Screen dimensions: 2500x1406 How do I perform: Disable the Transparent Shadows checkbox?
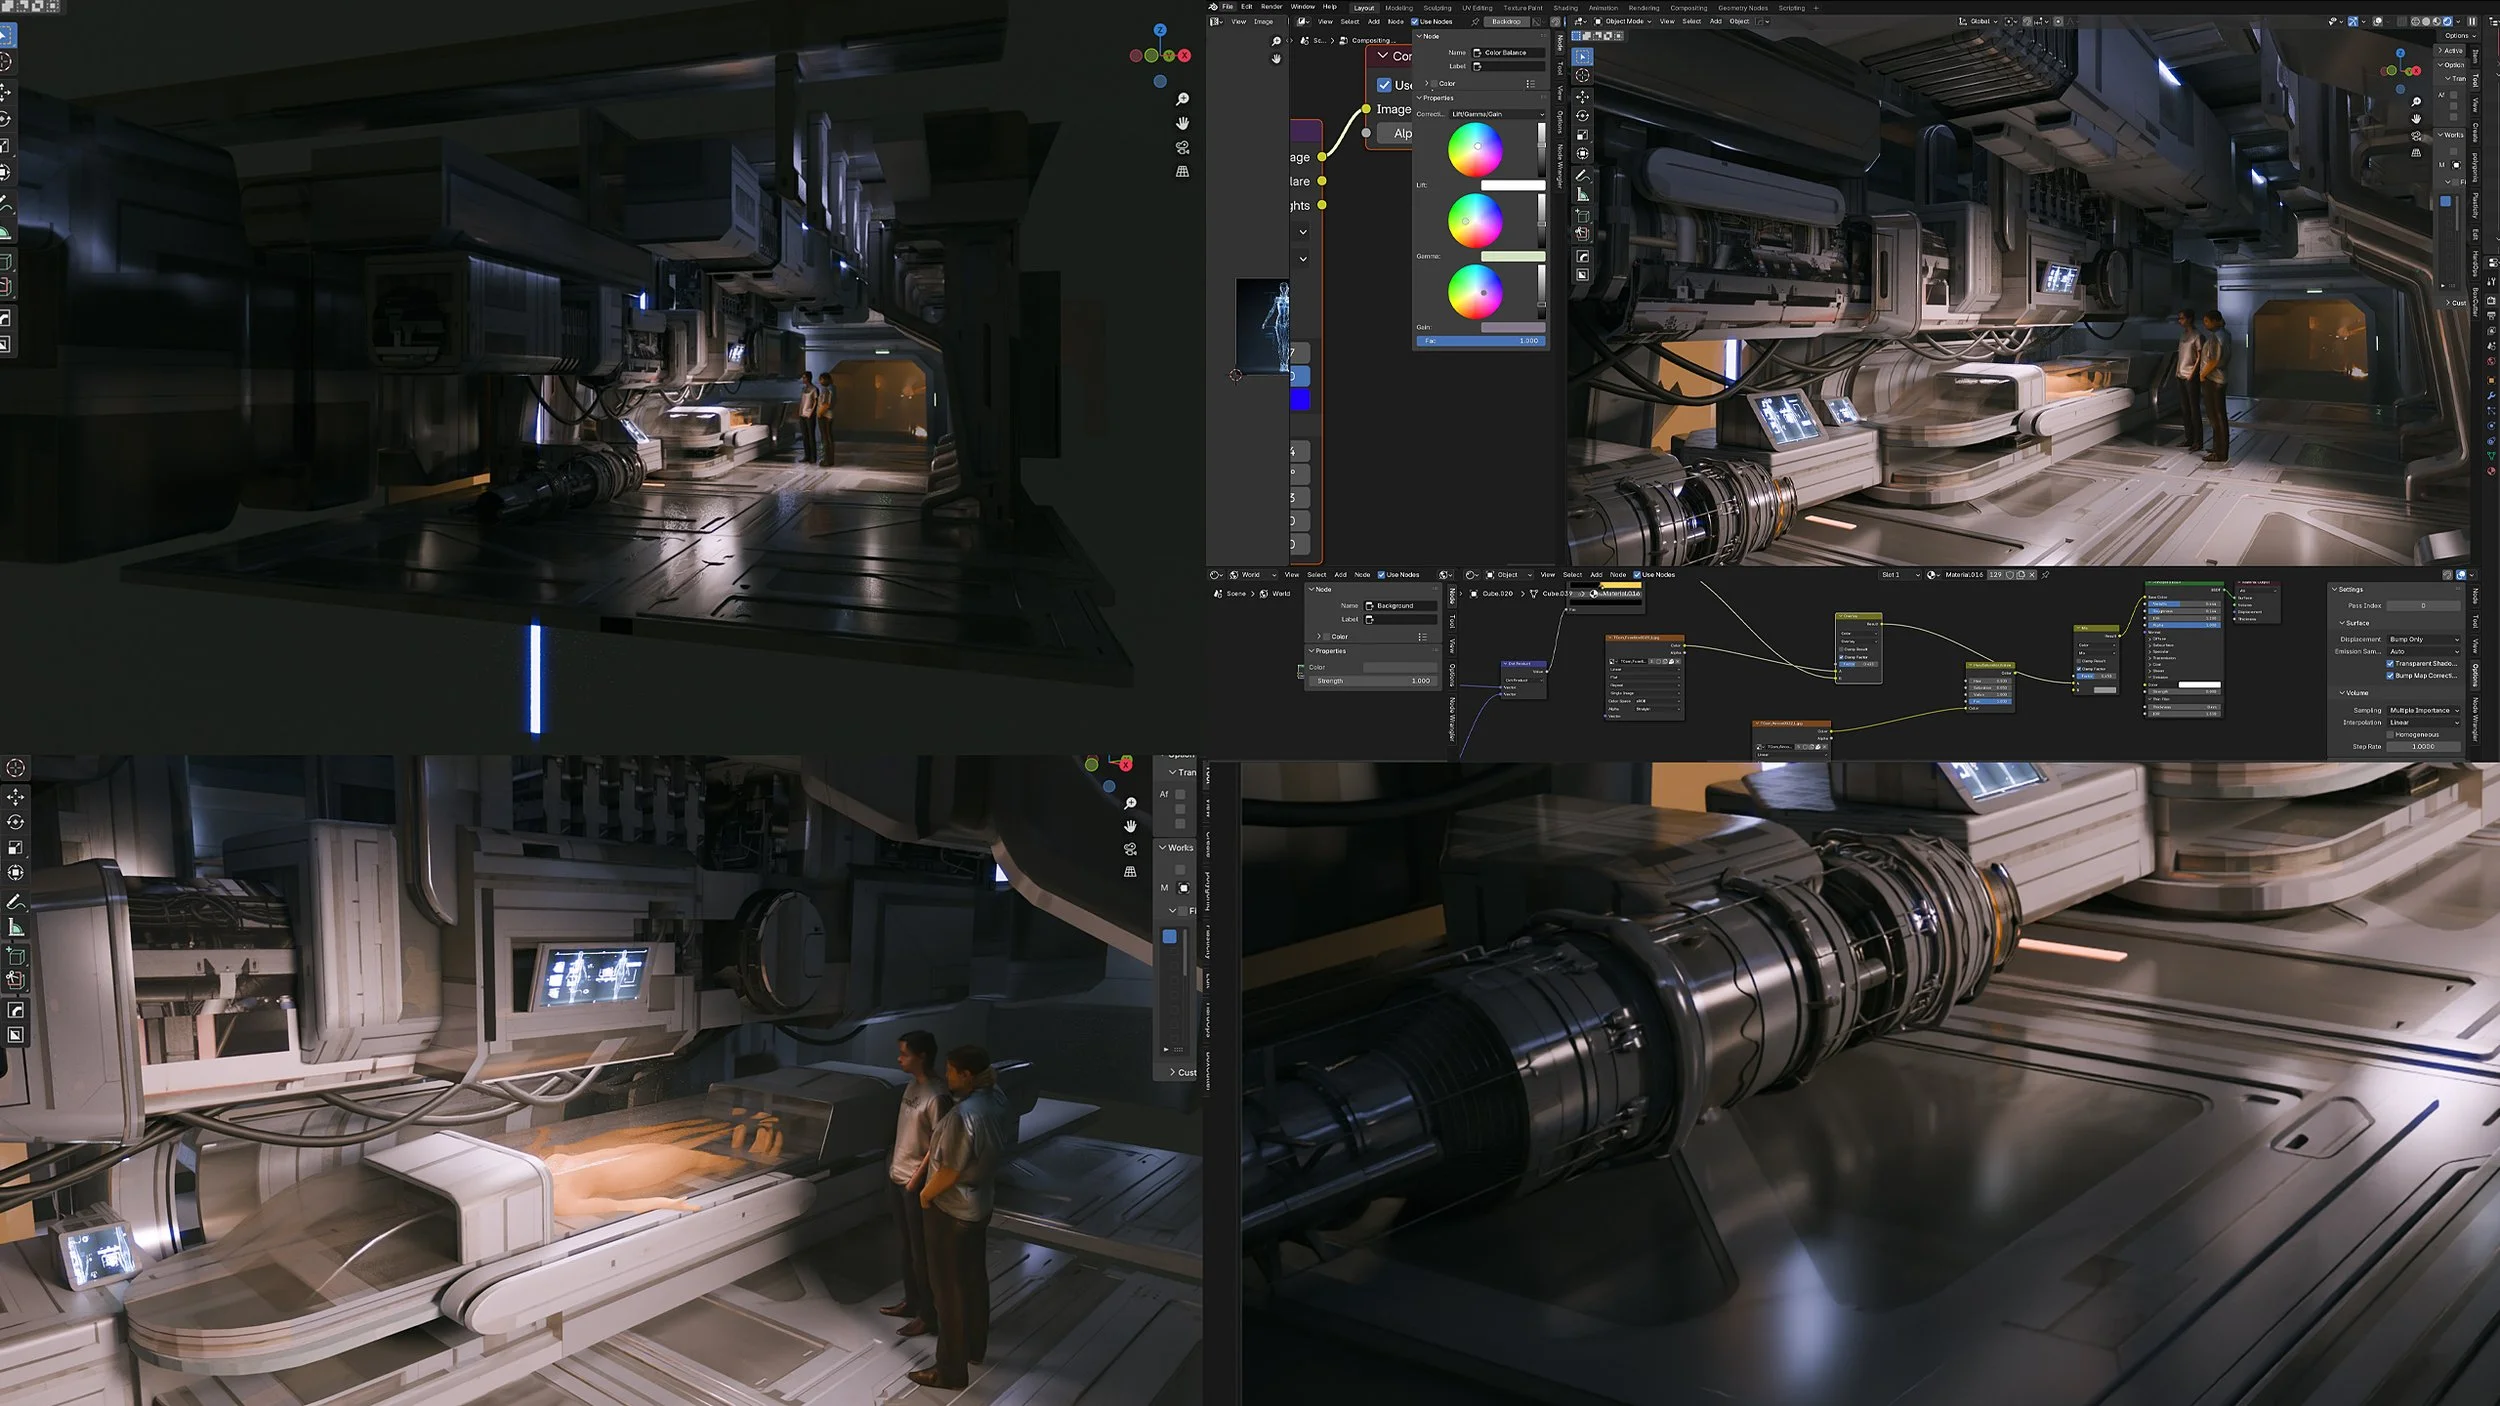point(2390,664)
